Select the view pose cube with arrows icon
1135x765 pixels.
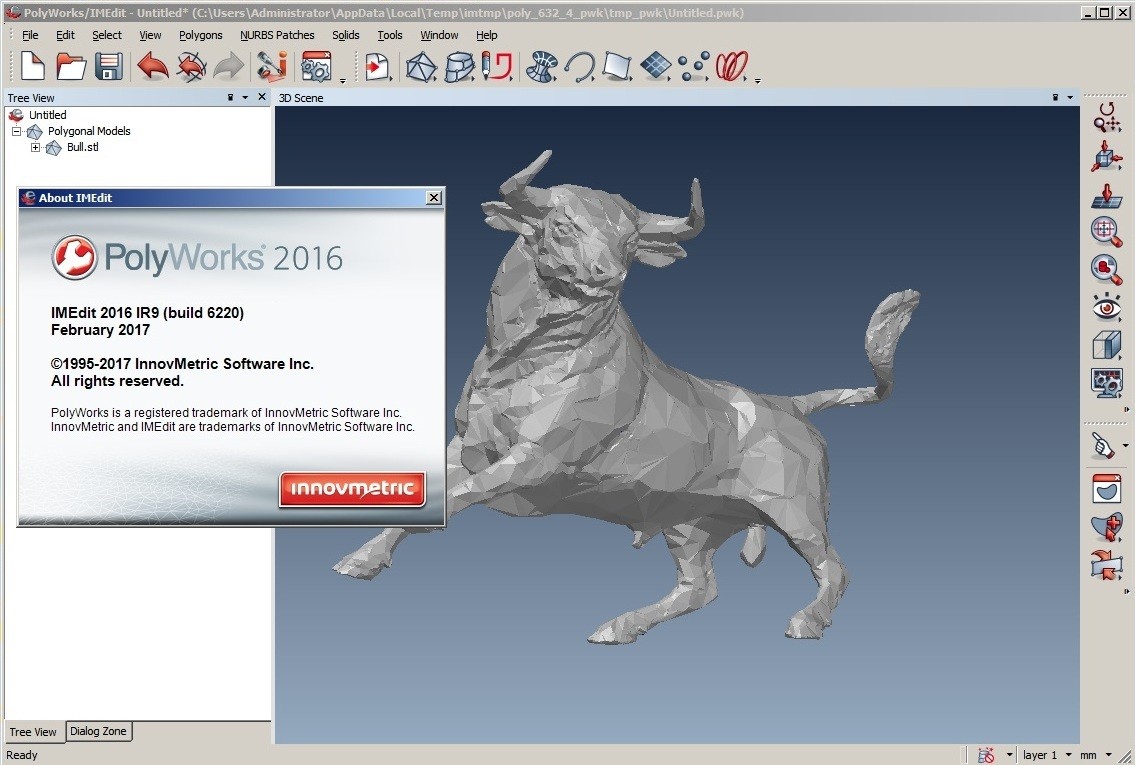1106,156
